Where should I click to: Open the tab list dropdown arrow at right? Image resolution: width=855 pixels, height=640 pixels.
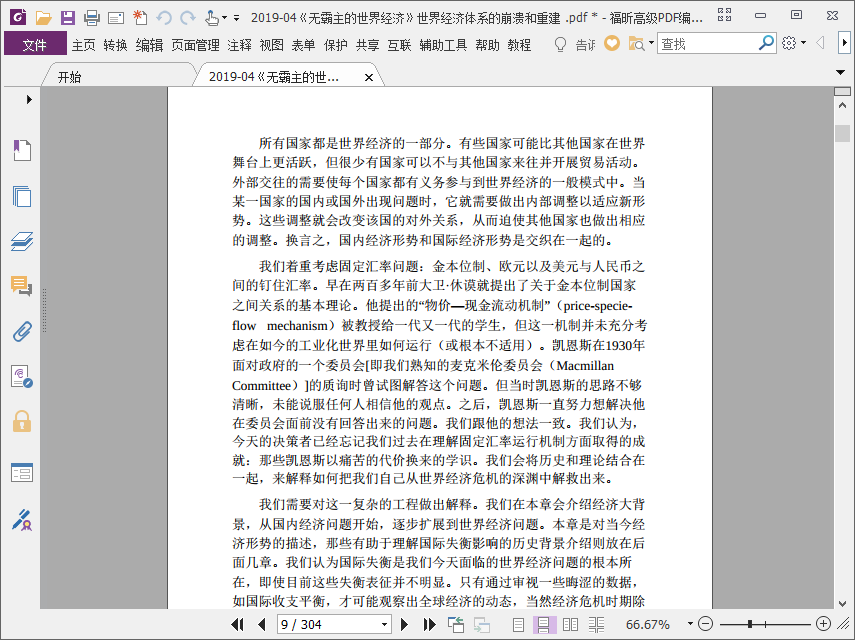click(840, 73)
